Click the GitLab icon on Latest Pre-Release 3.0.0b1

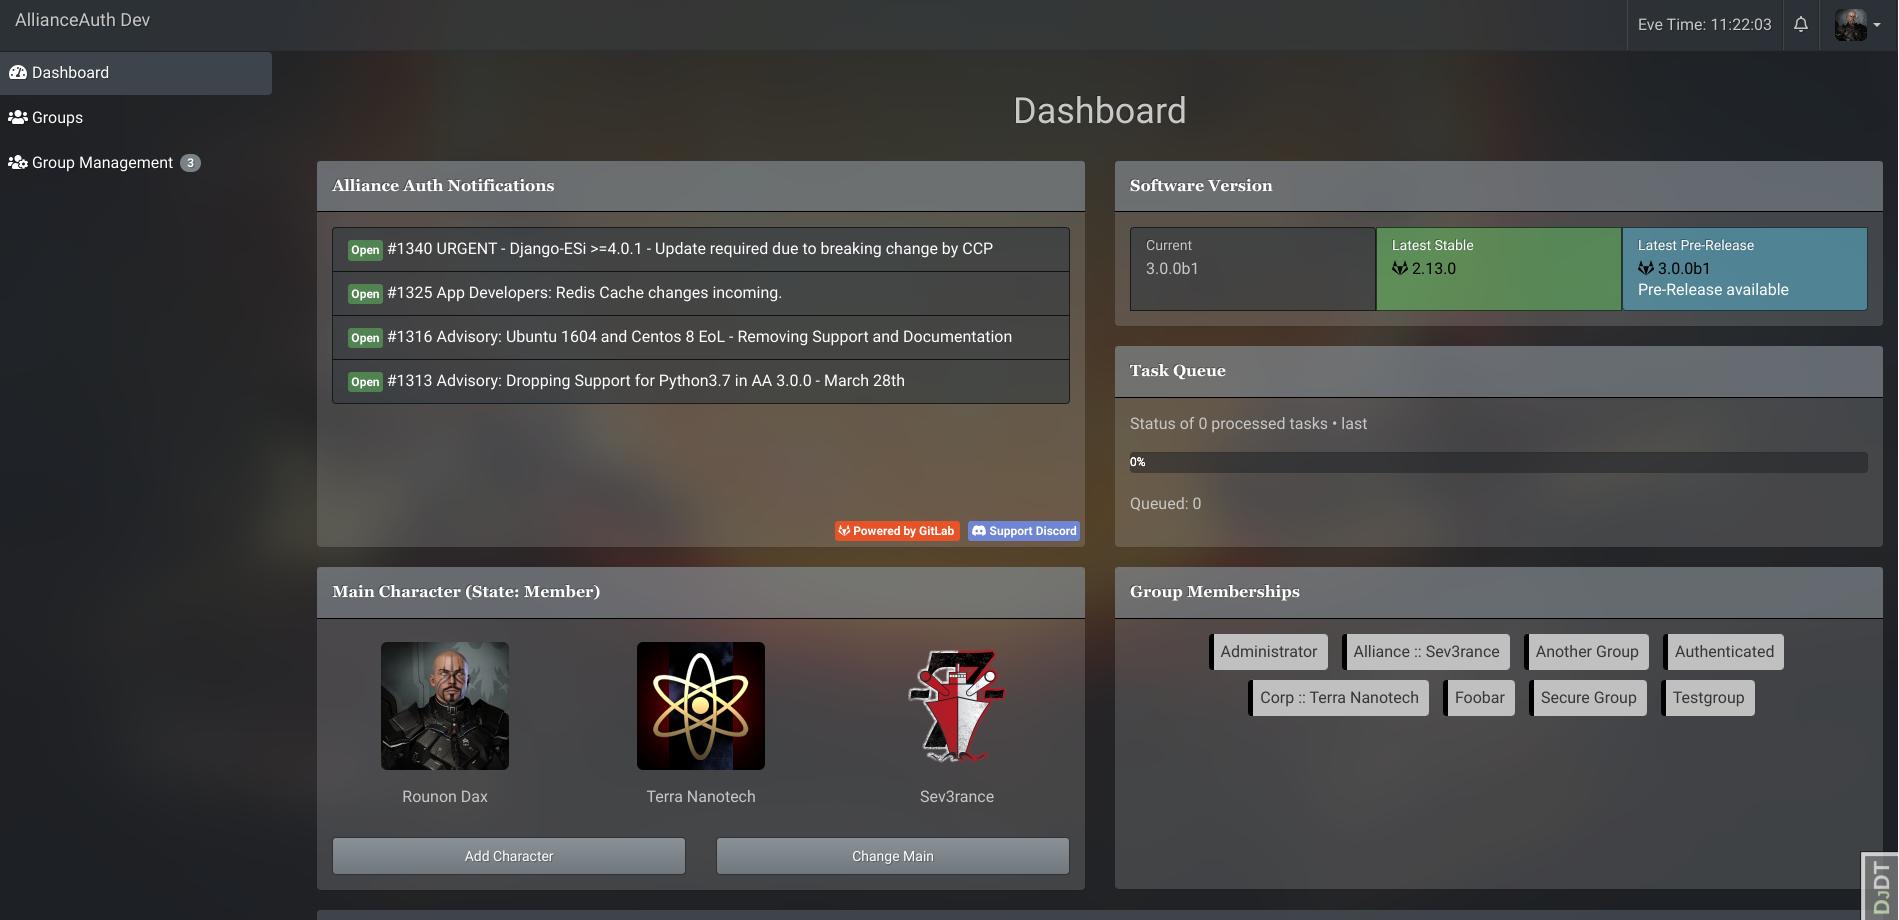pos(1644,268)
